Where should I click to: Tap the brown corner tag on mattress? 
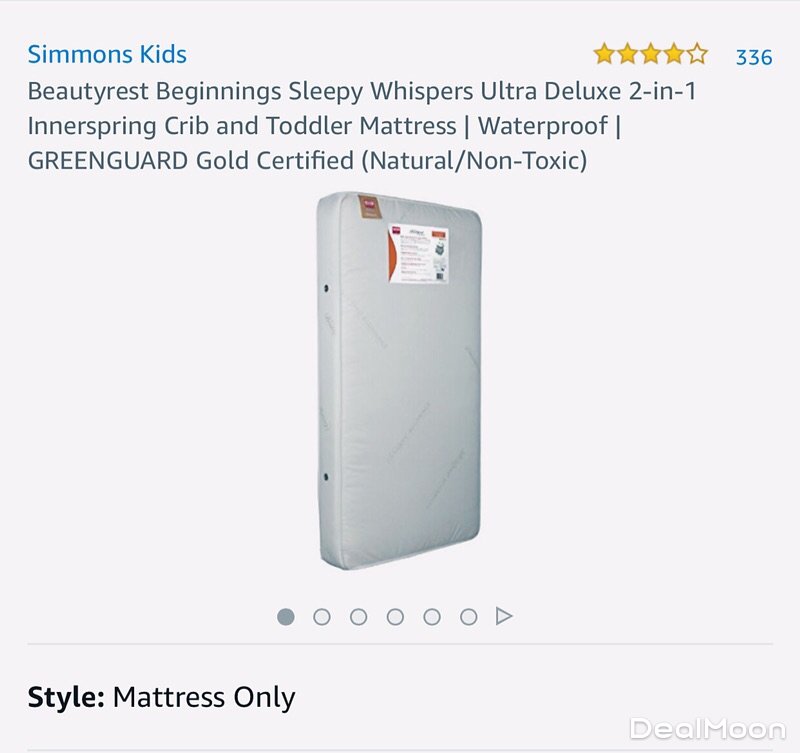369,207
